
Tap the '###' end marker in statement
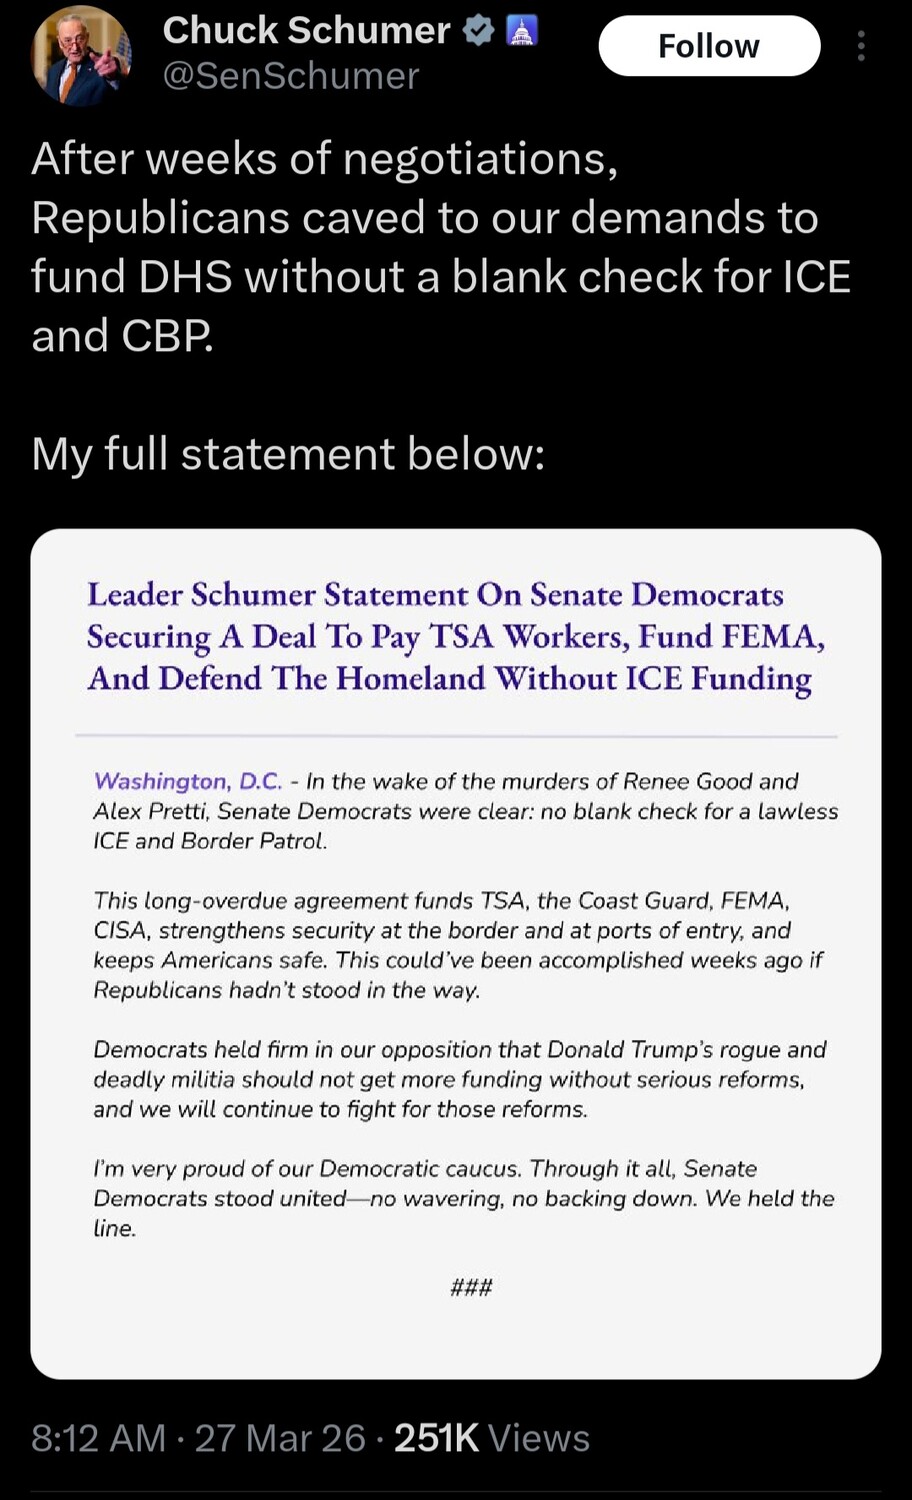click(471, 1287)
